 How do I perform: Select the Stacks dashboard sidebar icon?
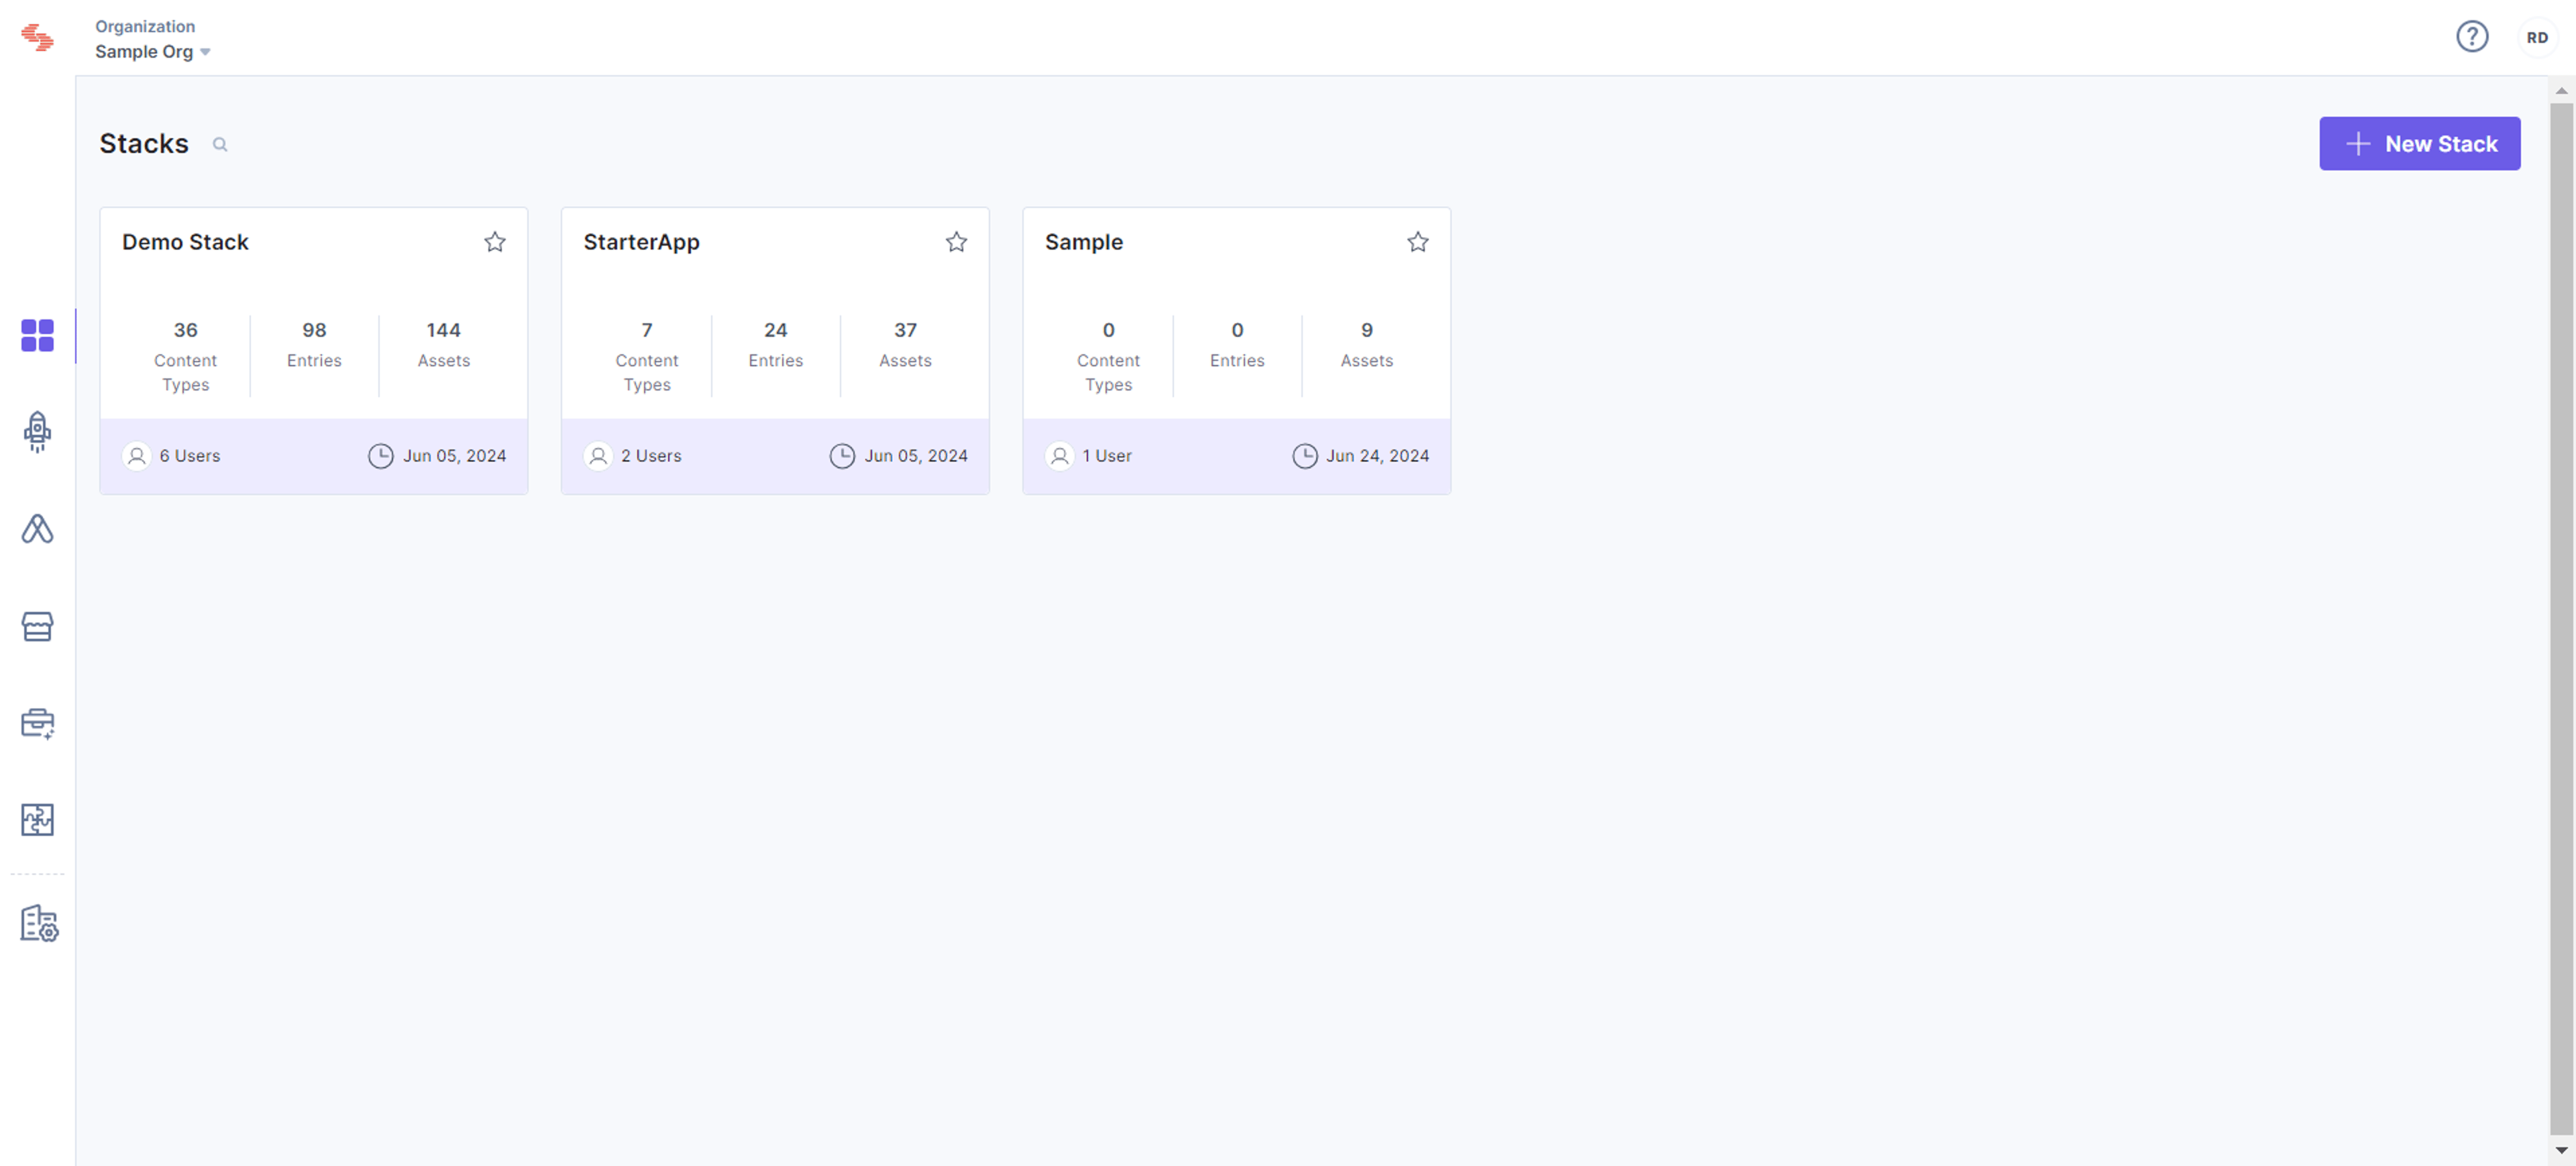point(37,336)
